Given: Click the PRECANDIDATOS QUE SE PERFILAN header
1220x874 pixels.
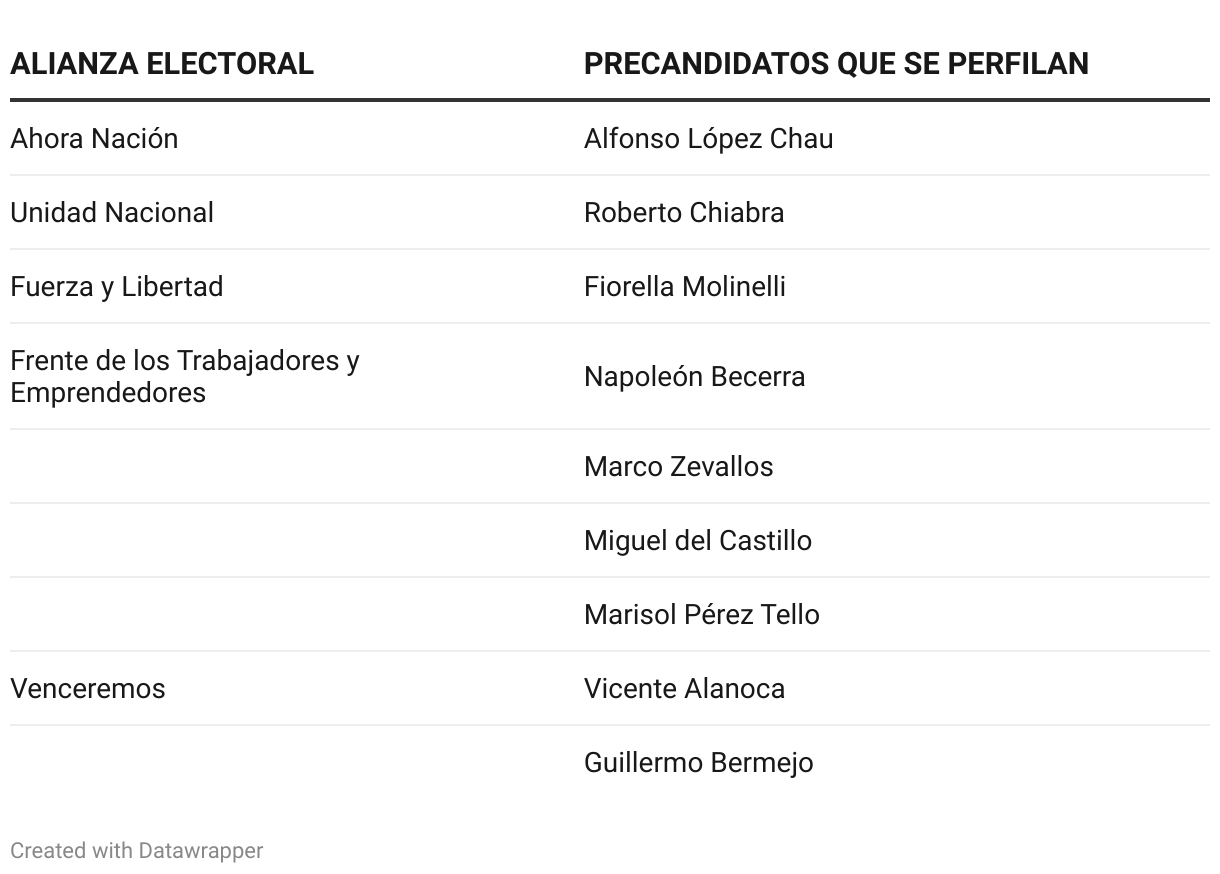Looking at the screenshot, I should tap(836, 64).
